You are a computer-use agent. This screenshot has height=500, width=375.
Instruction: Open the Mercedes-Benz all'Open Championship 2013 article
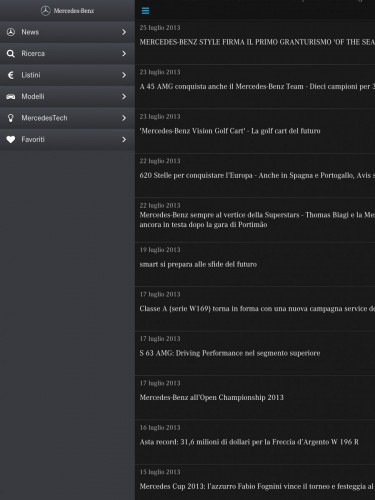[x=255, y=397]
